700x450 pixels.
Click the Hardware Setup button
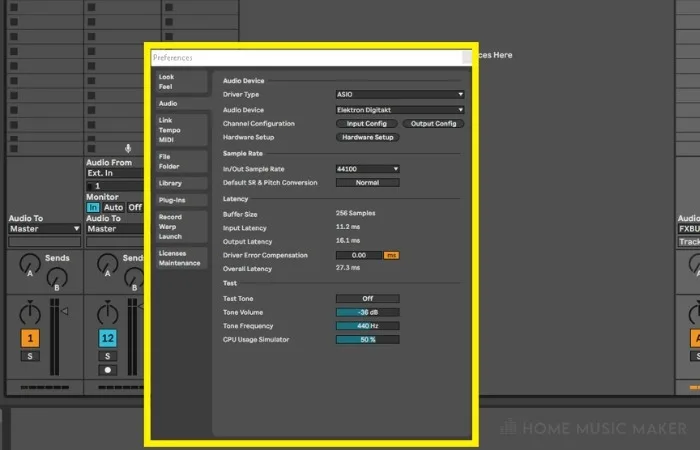tap(367, 137)
